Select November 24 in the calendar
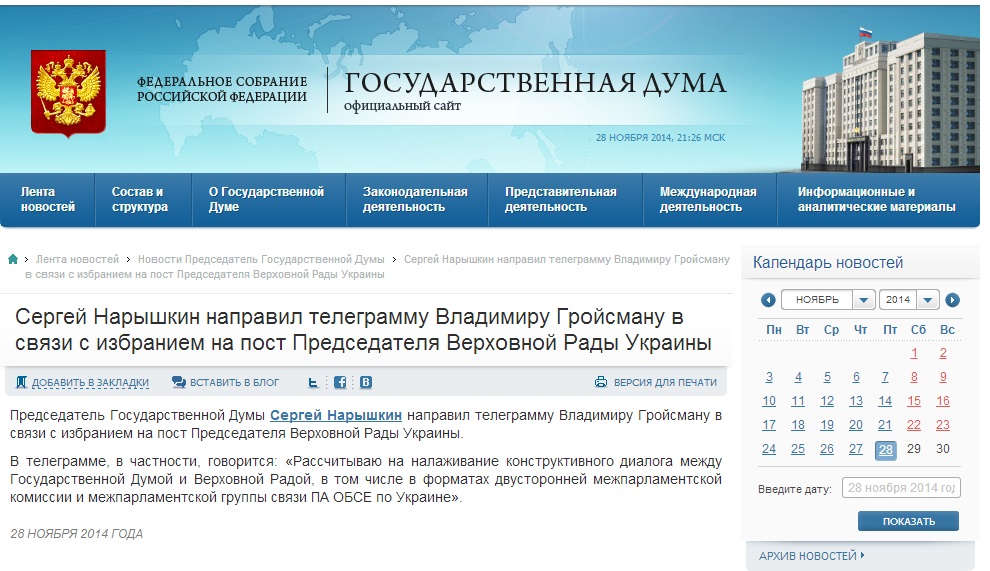The height and width of the screenshot is (571, 990). tap(769, 449)
